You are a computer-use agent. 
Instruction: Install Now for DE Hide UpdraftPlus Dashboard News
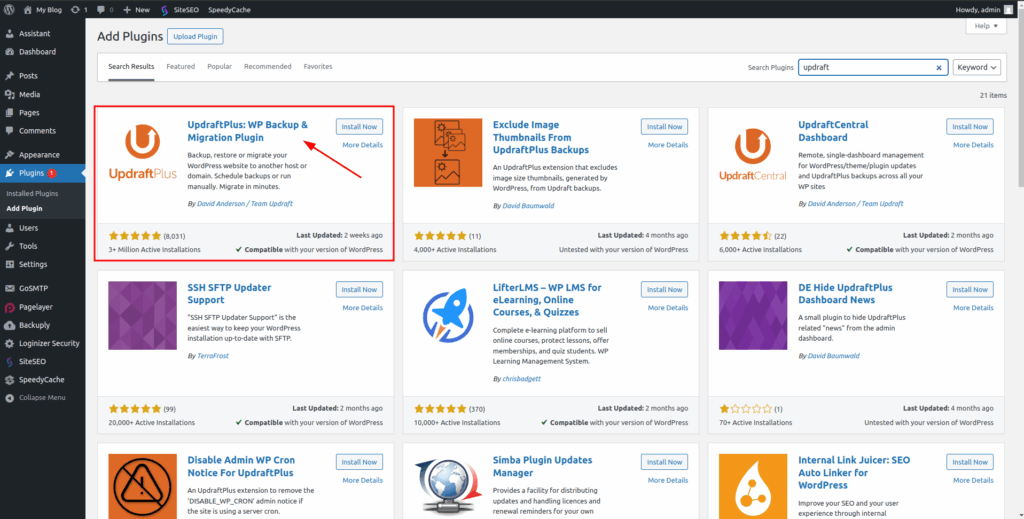(x=970, y=289)
